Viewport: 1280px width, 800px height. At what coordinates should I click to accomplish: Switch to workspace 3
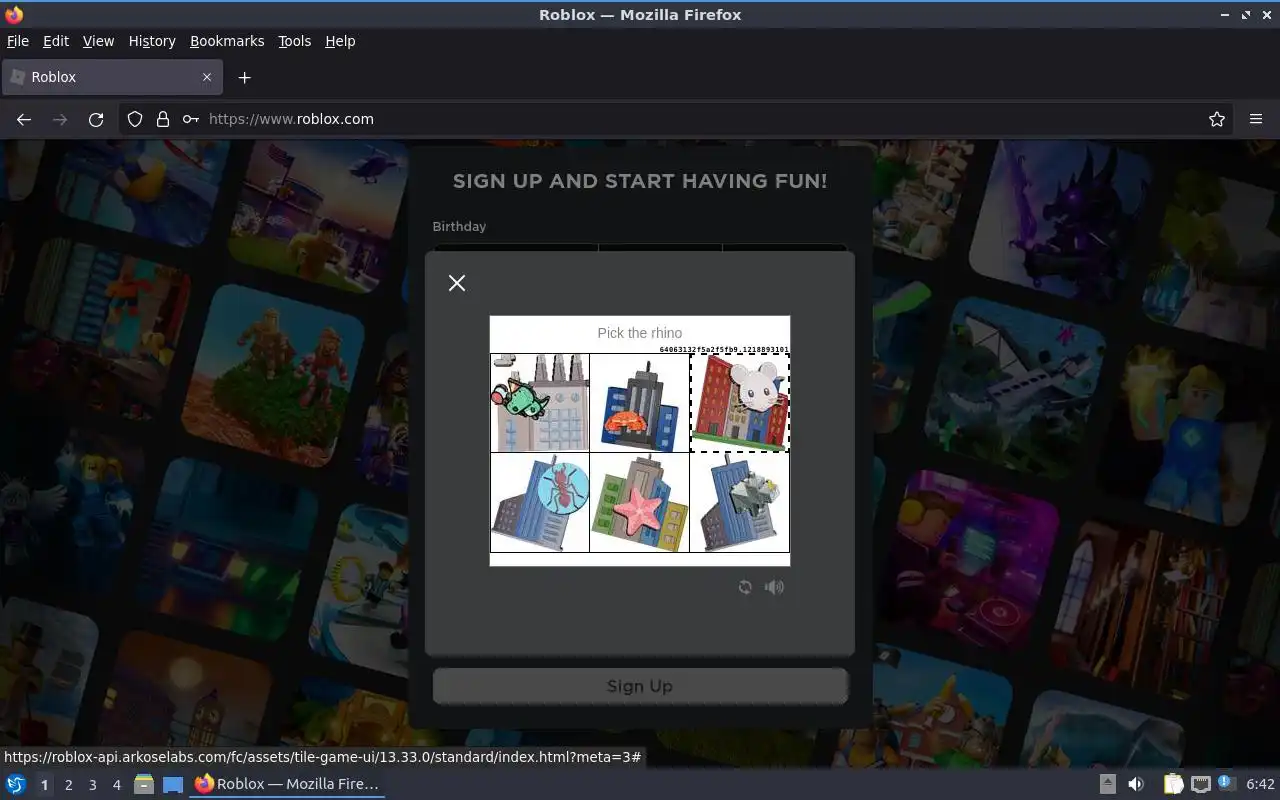pyautogui.click(x=92, y=785)
